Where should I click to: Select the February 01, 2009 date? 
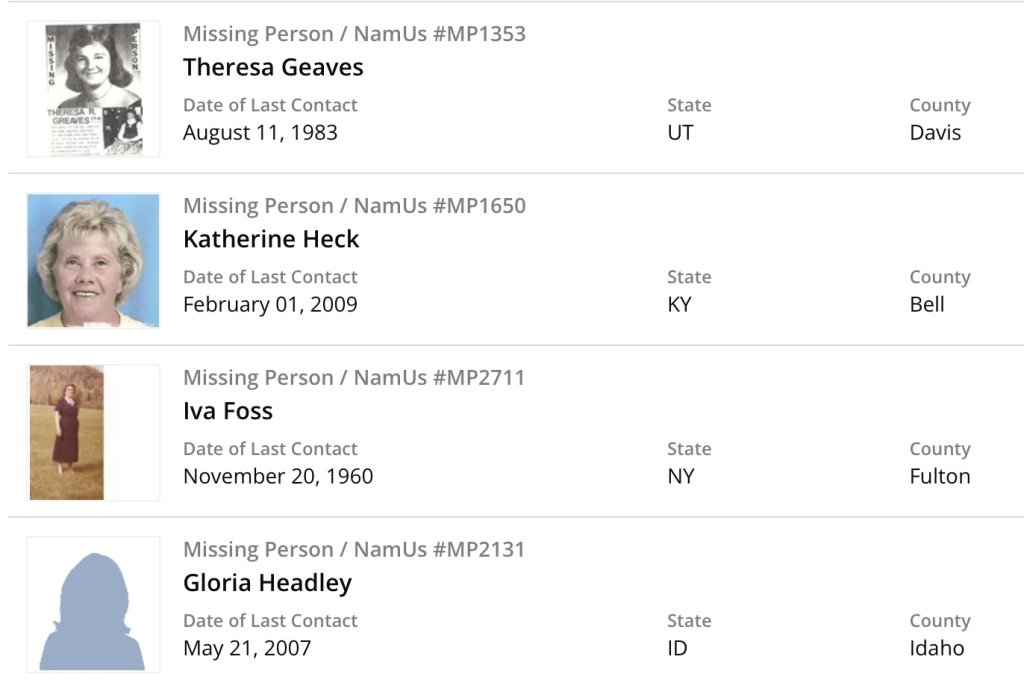270,304
